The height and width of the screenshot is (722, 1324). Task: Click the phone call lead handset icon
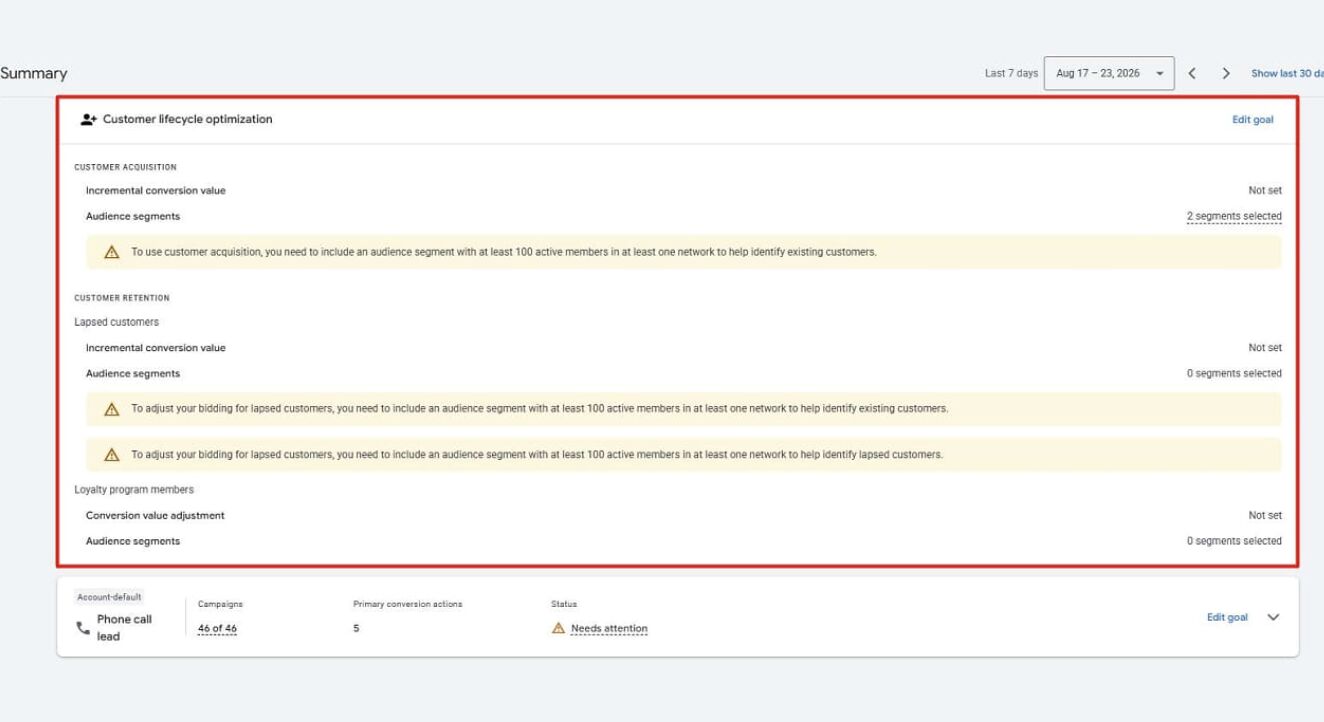83,628
